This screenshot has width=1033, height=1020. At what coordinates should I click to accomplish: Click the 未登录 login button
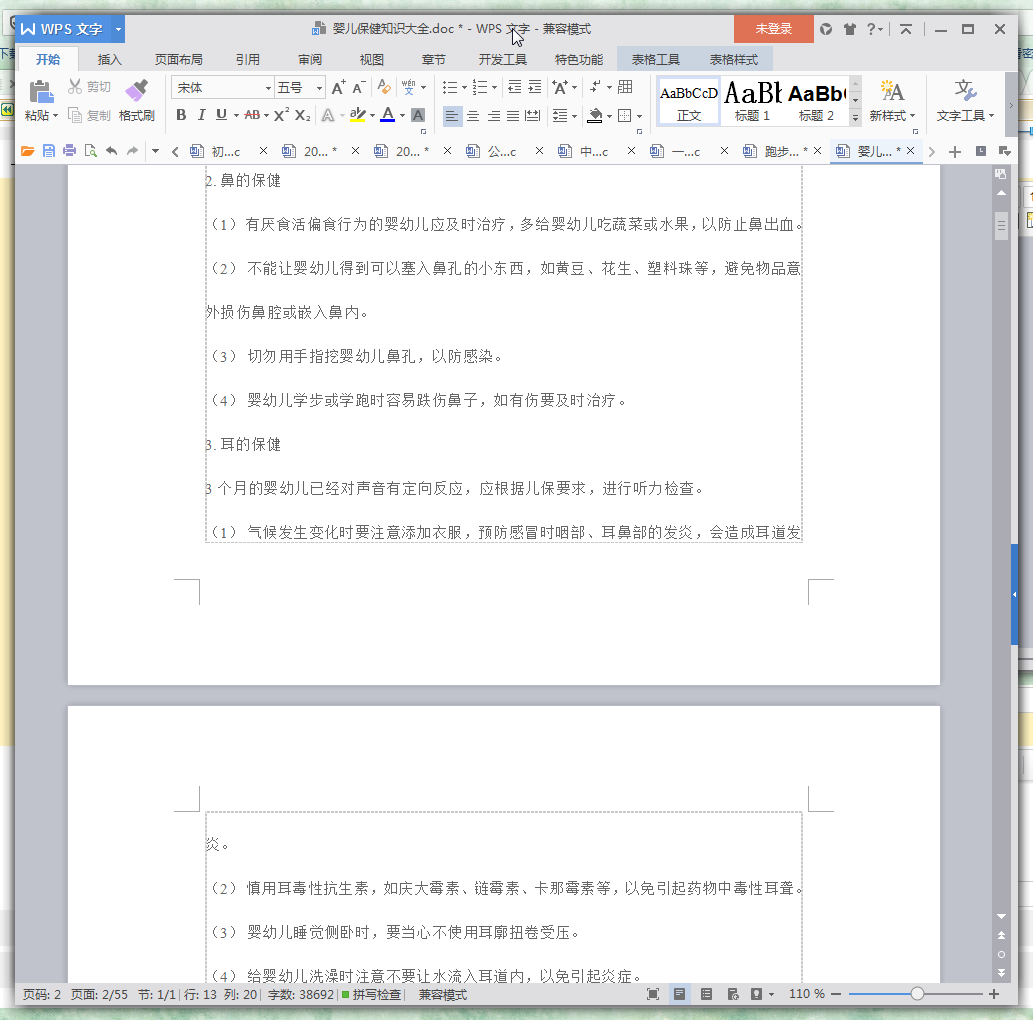[773, 29]
